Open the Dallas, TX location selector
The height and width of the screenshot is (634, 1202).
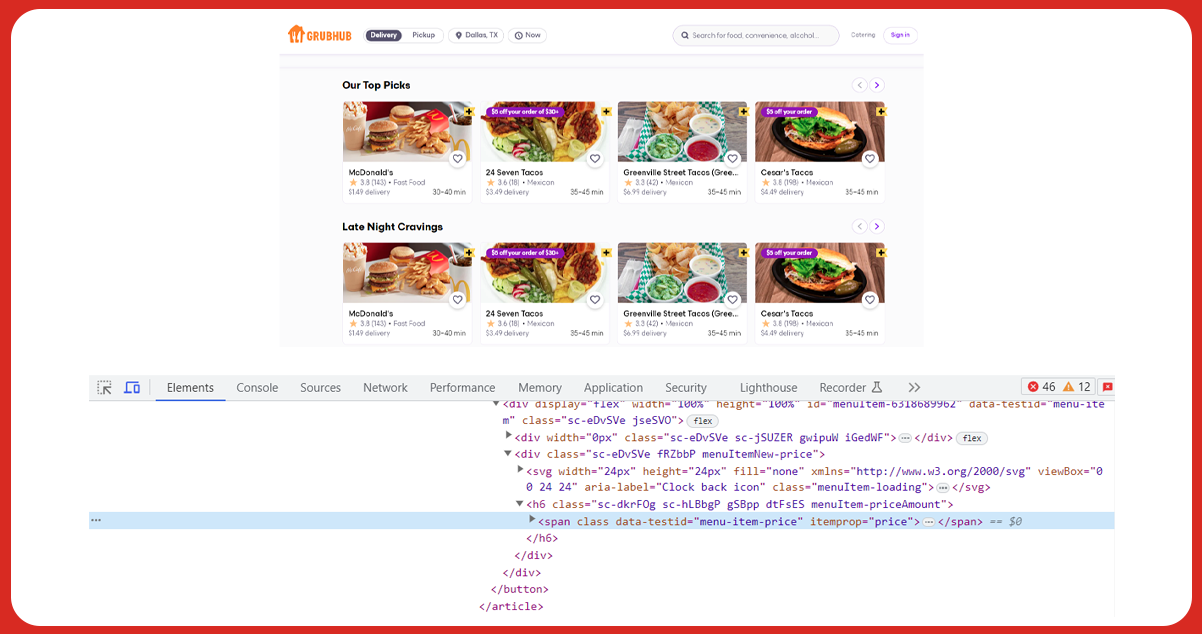tap(476, 35)
